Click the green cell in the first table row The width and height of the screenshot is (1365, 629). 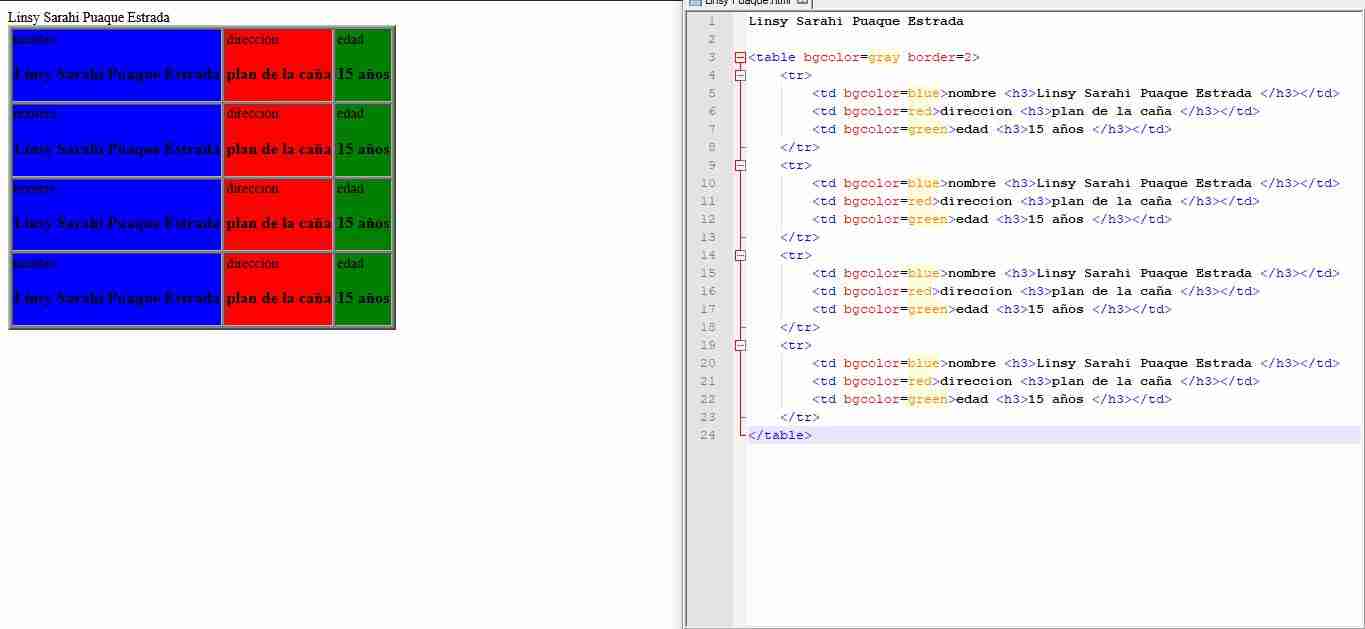(x=363, y=65)
